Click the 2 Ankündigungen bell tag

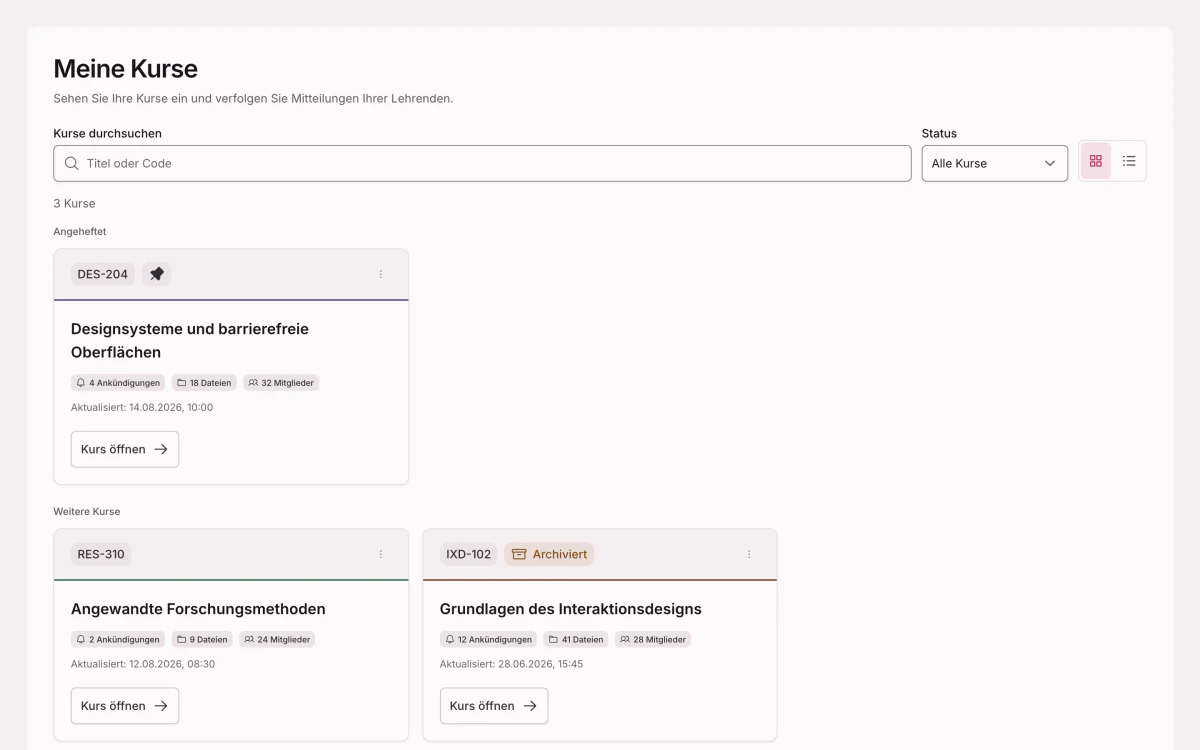[118, 639]
